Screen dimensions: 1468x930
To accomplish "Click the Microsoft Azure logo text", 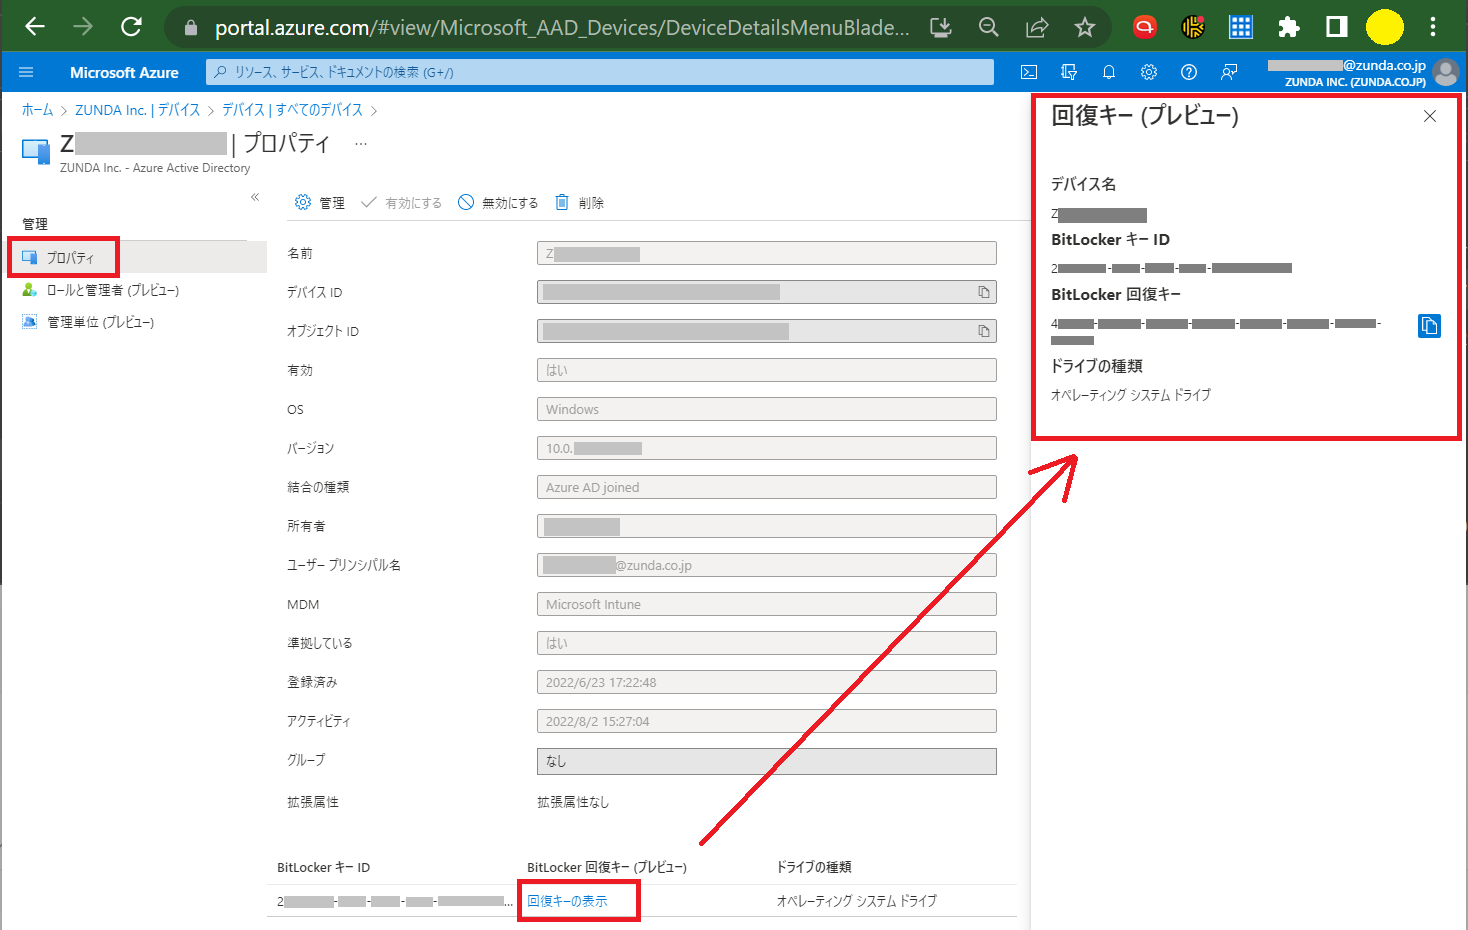I will [x=124, y=72].
